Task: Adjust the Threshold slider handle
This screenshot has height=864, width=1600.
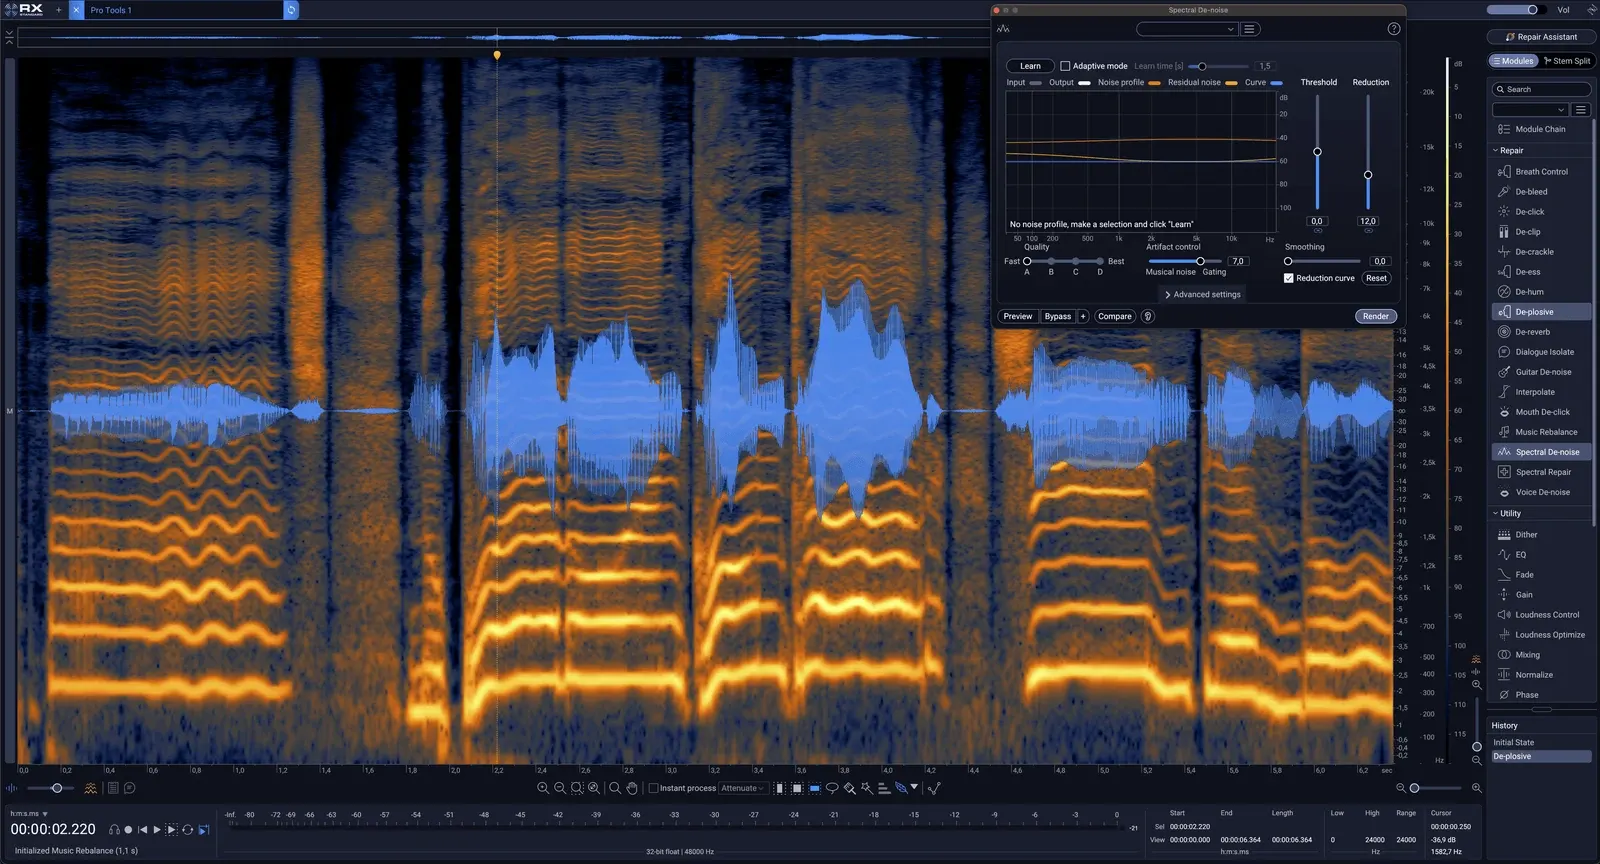Action: coord(1317,152)
